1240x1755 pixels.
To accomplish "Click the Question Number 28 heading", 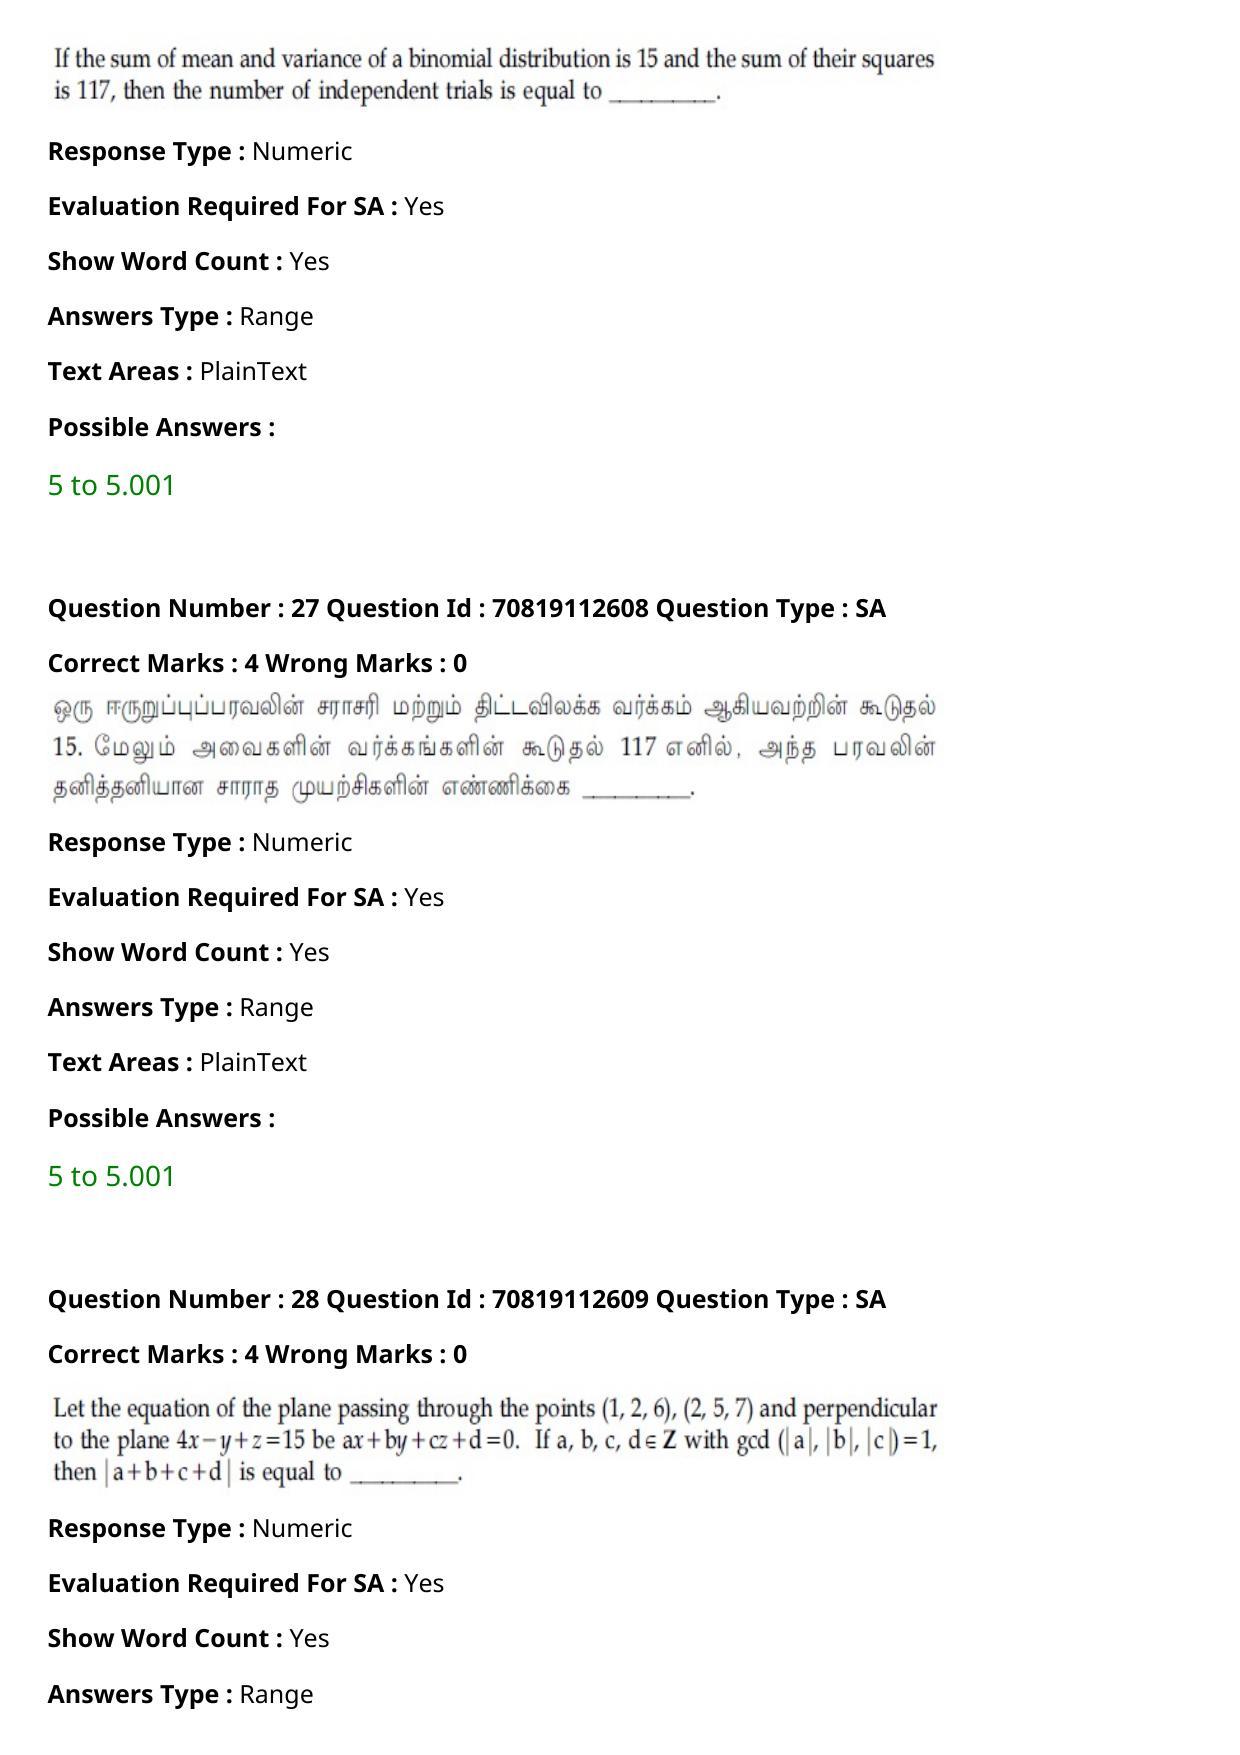I will (183, 1299).
